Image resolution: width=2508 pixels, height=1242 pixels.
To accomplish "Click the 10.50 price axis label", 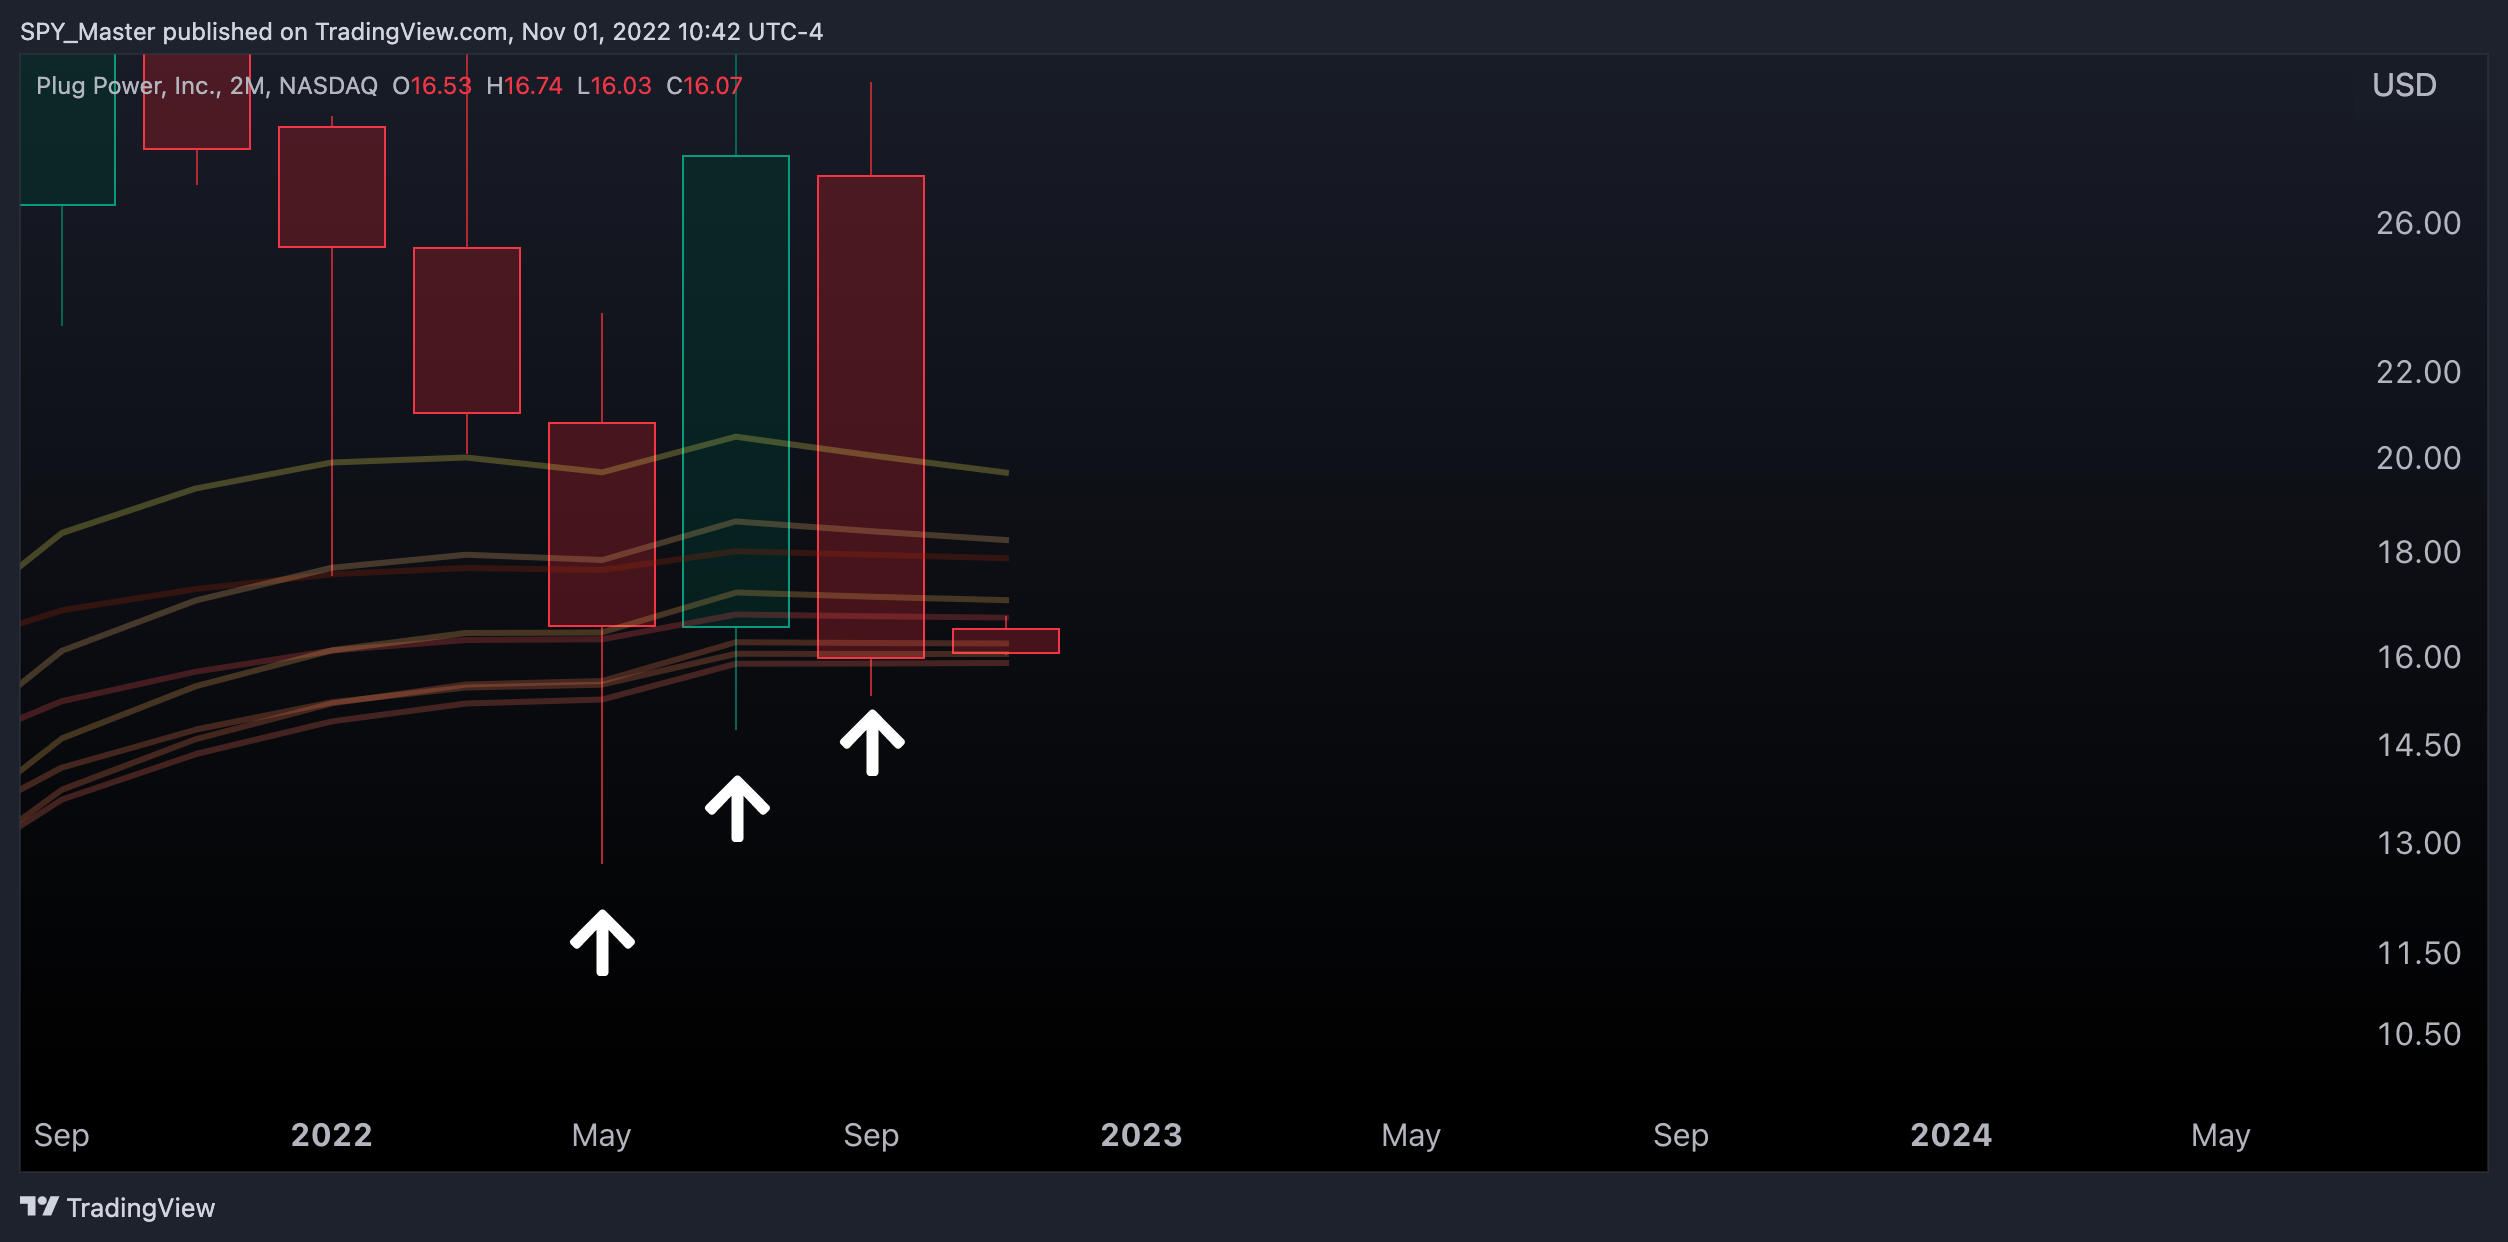I will [2418, 1034].
